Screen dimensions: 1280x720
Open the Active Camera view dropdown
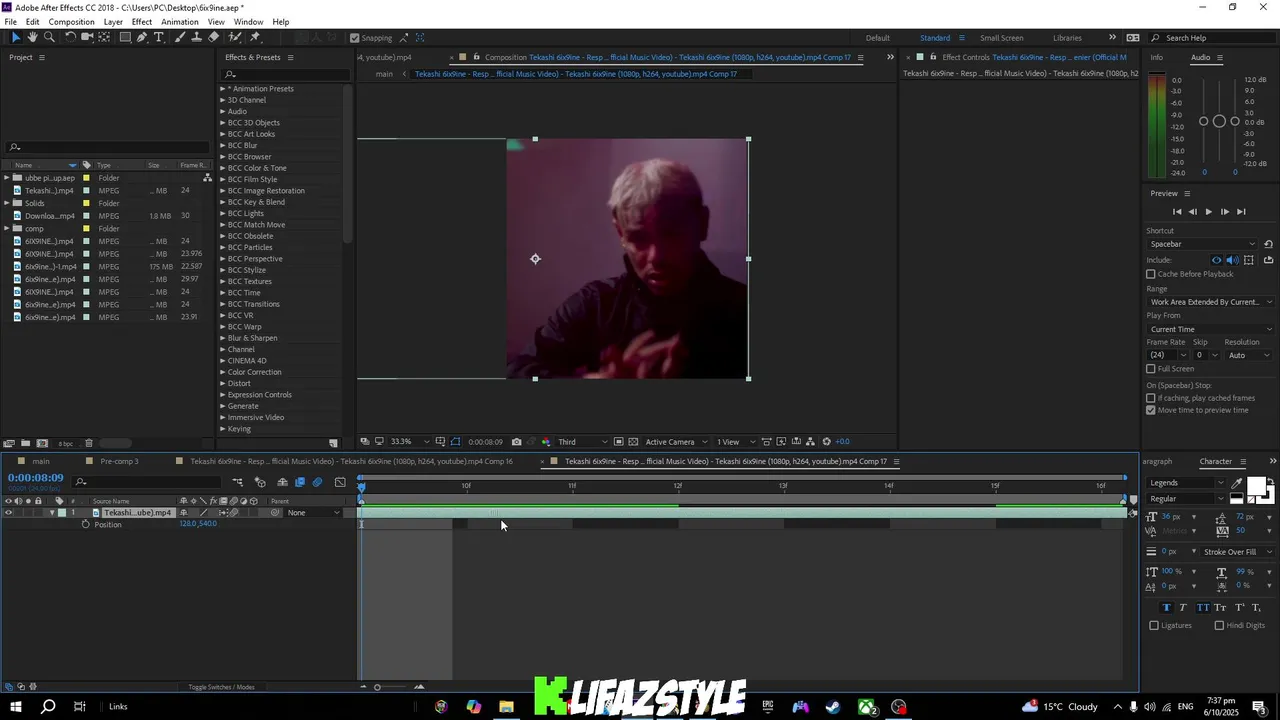(676, 442)
